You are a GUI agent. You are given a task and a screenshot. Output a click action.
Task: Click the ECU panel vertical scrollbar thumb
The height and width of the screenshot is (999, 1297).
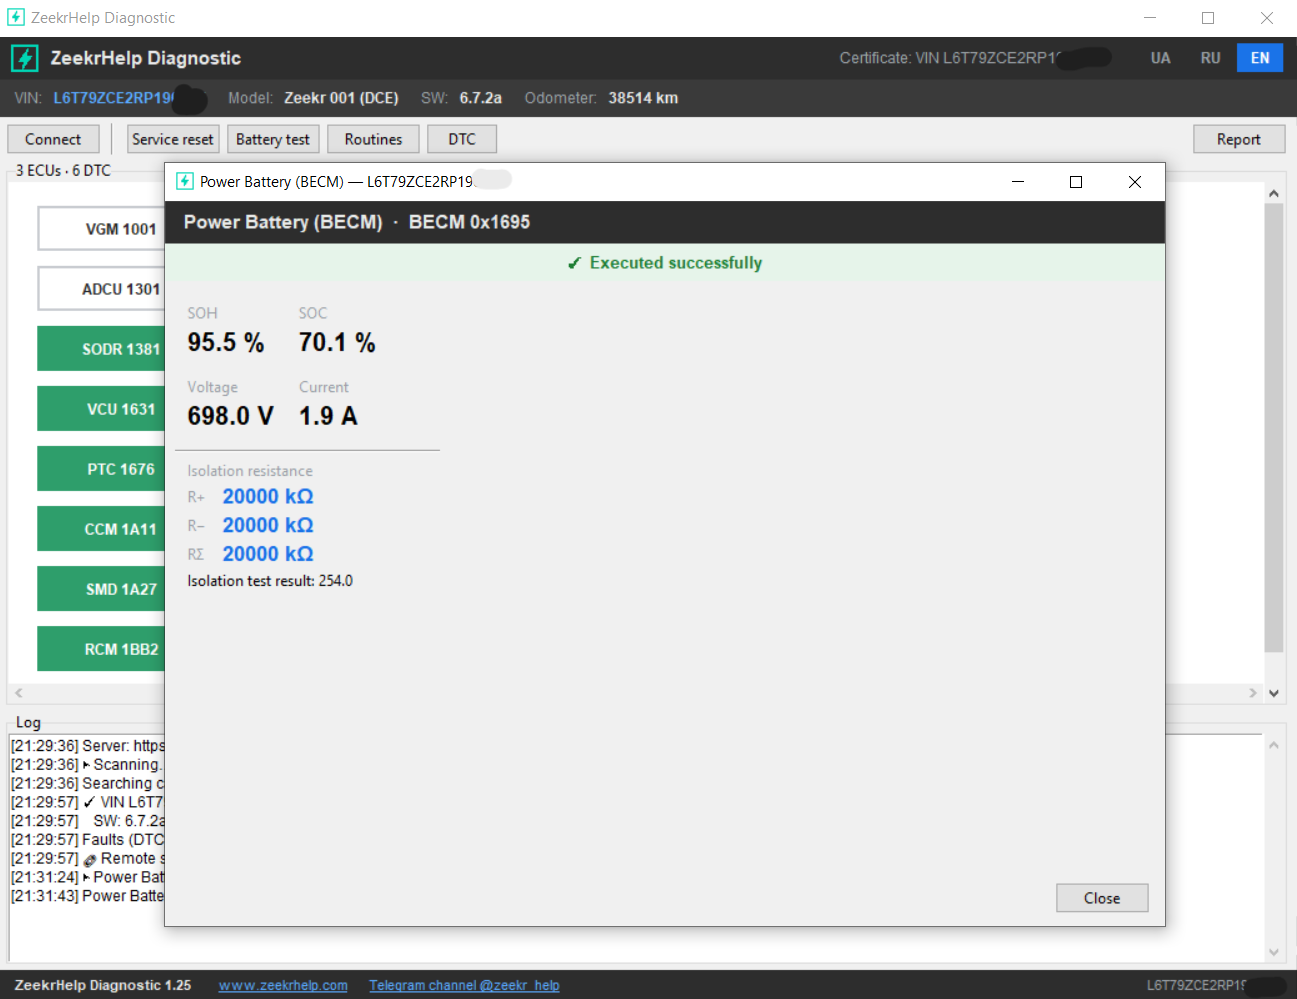(1273, 428)
